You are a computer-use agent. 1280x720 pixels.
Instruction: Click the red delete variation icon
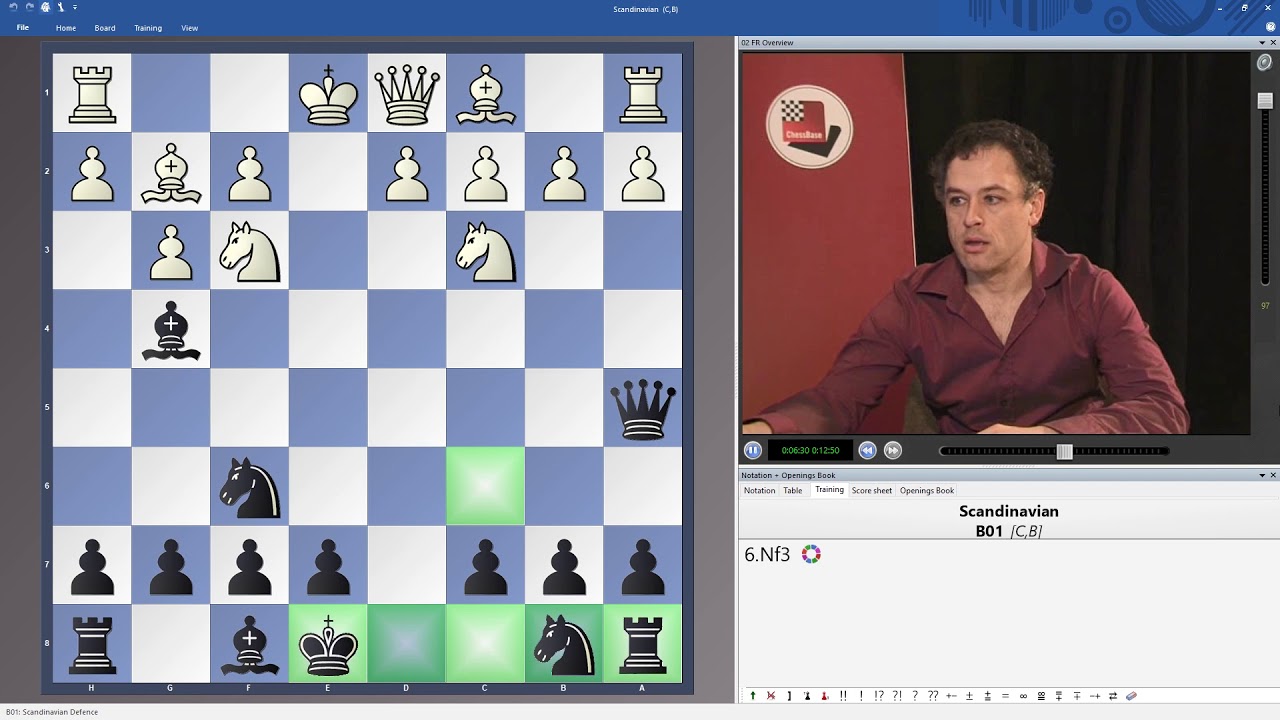pos(771,696)
